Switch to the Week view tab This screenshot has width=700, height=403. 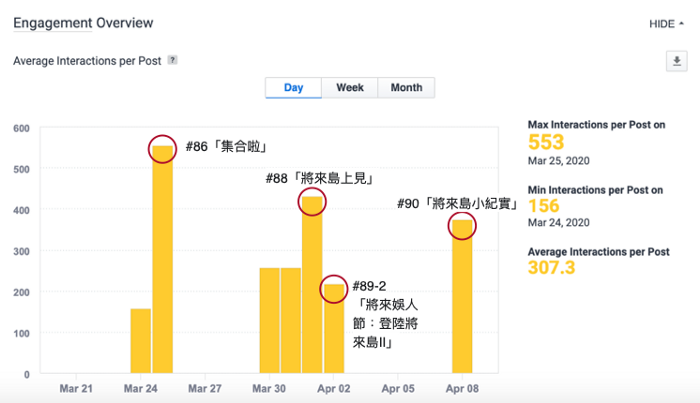350,88
